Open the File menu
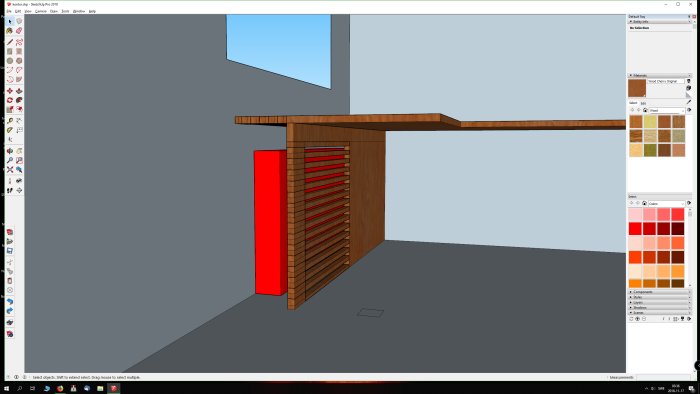 point(8,11)
